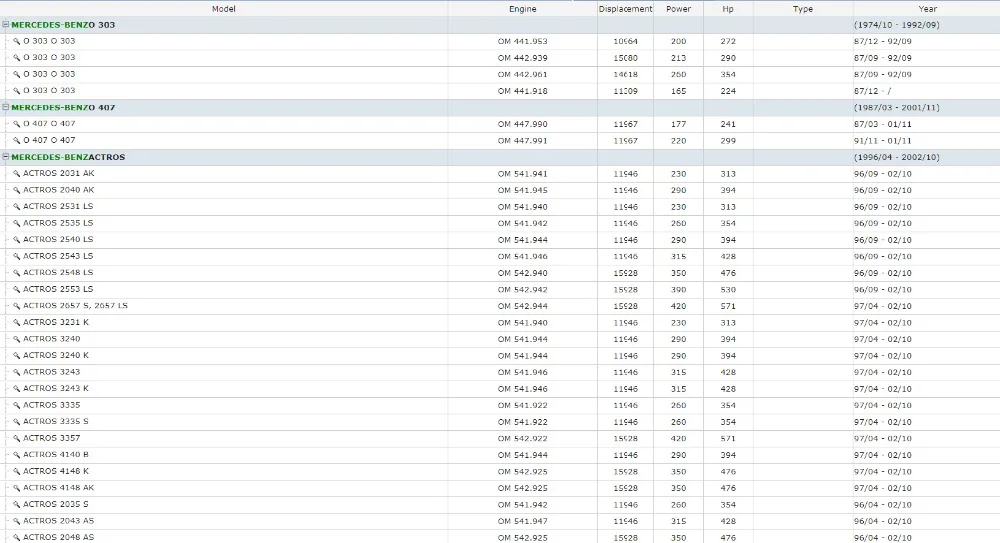
Task: Click the icon next to ACTROS 2035 S
Action: click(x=17, y=505)
